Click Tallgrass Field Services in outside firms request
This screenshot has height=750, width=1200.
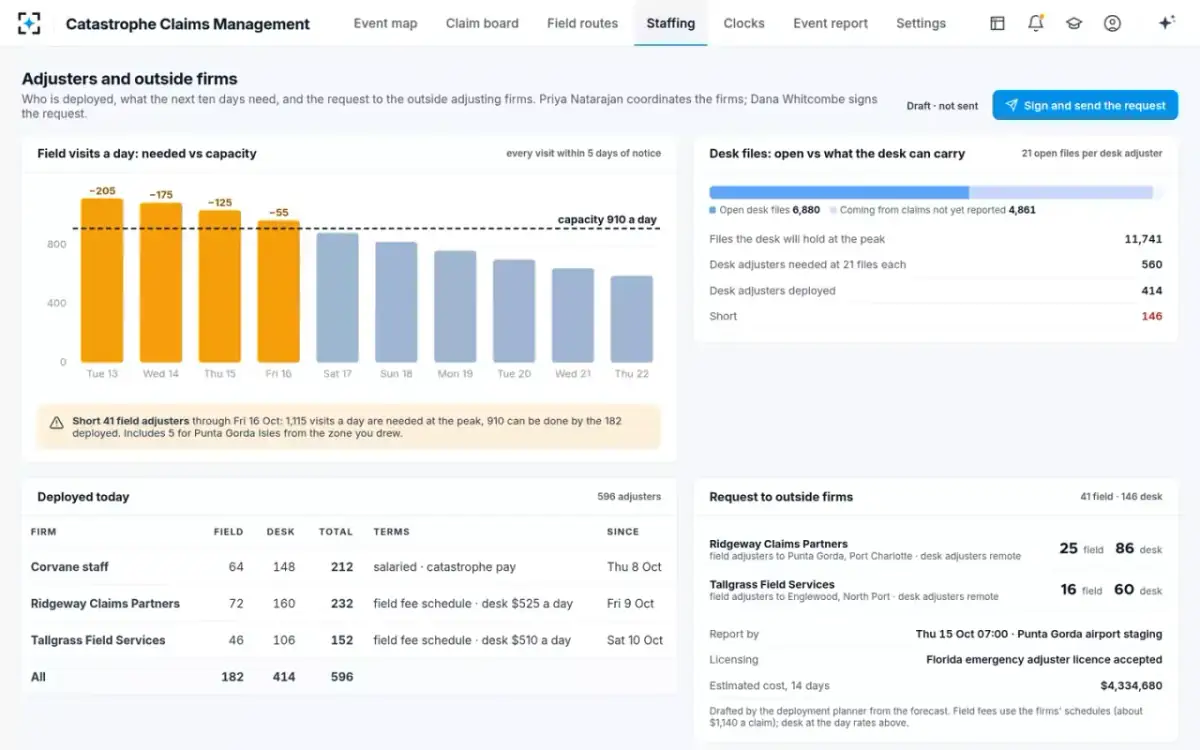pos(772,584)
